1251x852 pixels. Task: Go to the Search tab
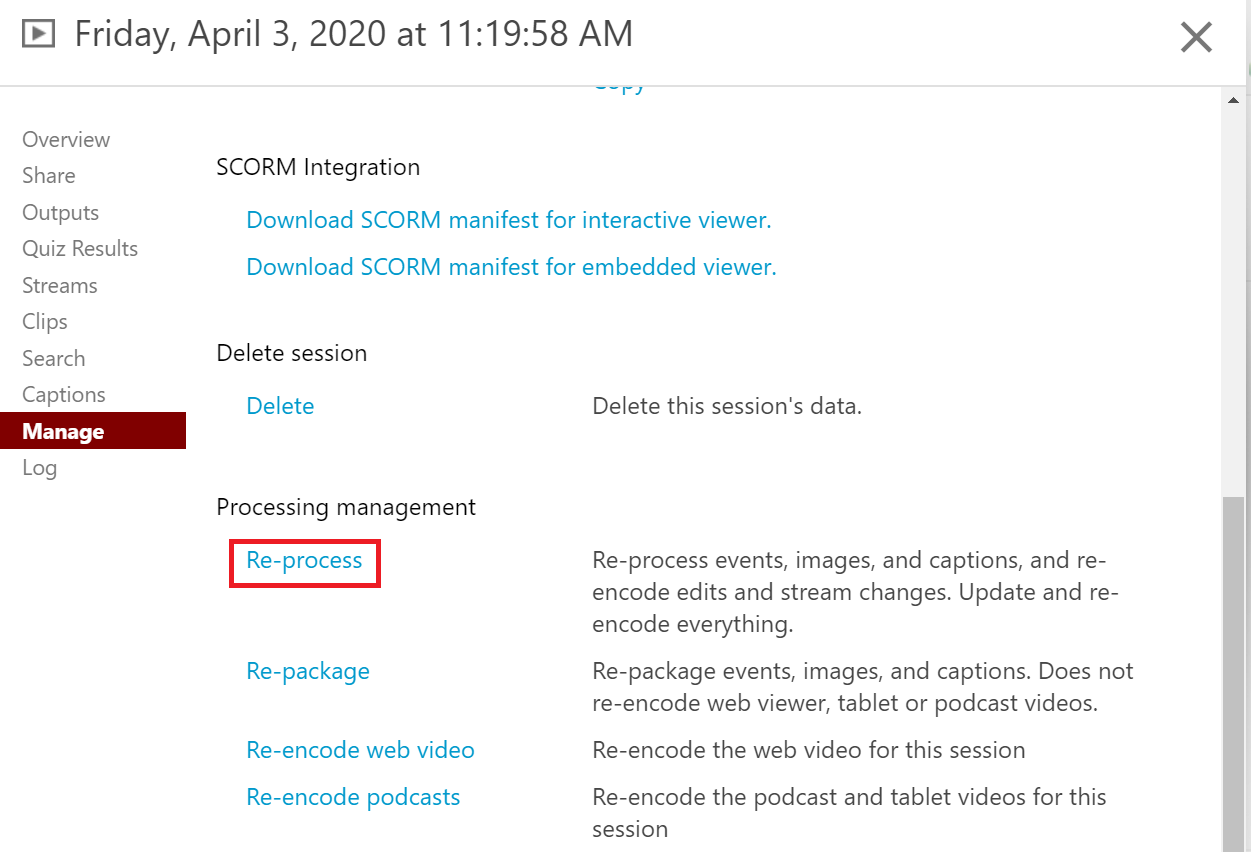(x=54, y=358)
